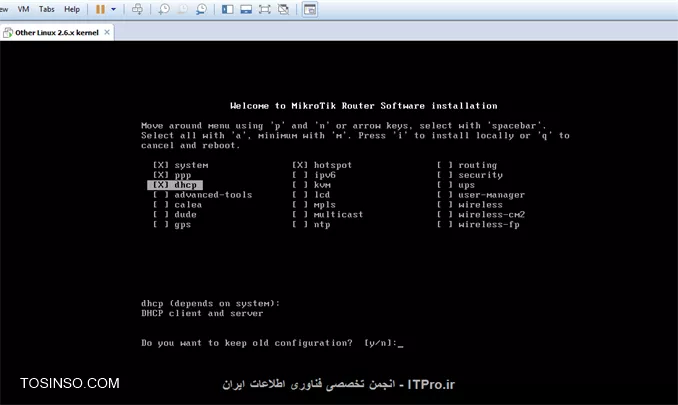
Task: Toggle the security package checkbox
Action: tap(445, 175)
